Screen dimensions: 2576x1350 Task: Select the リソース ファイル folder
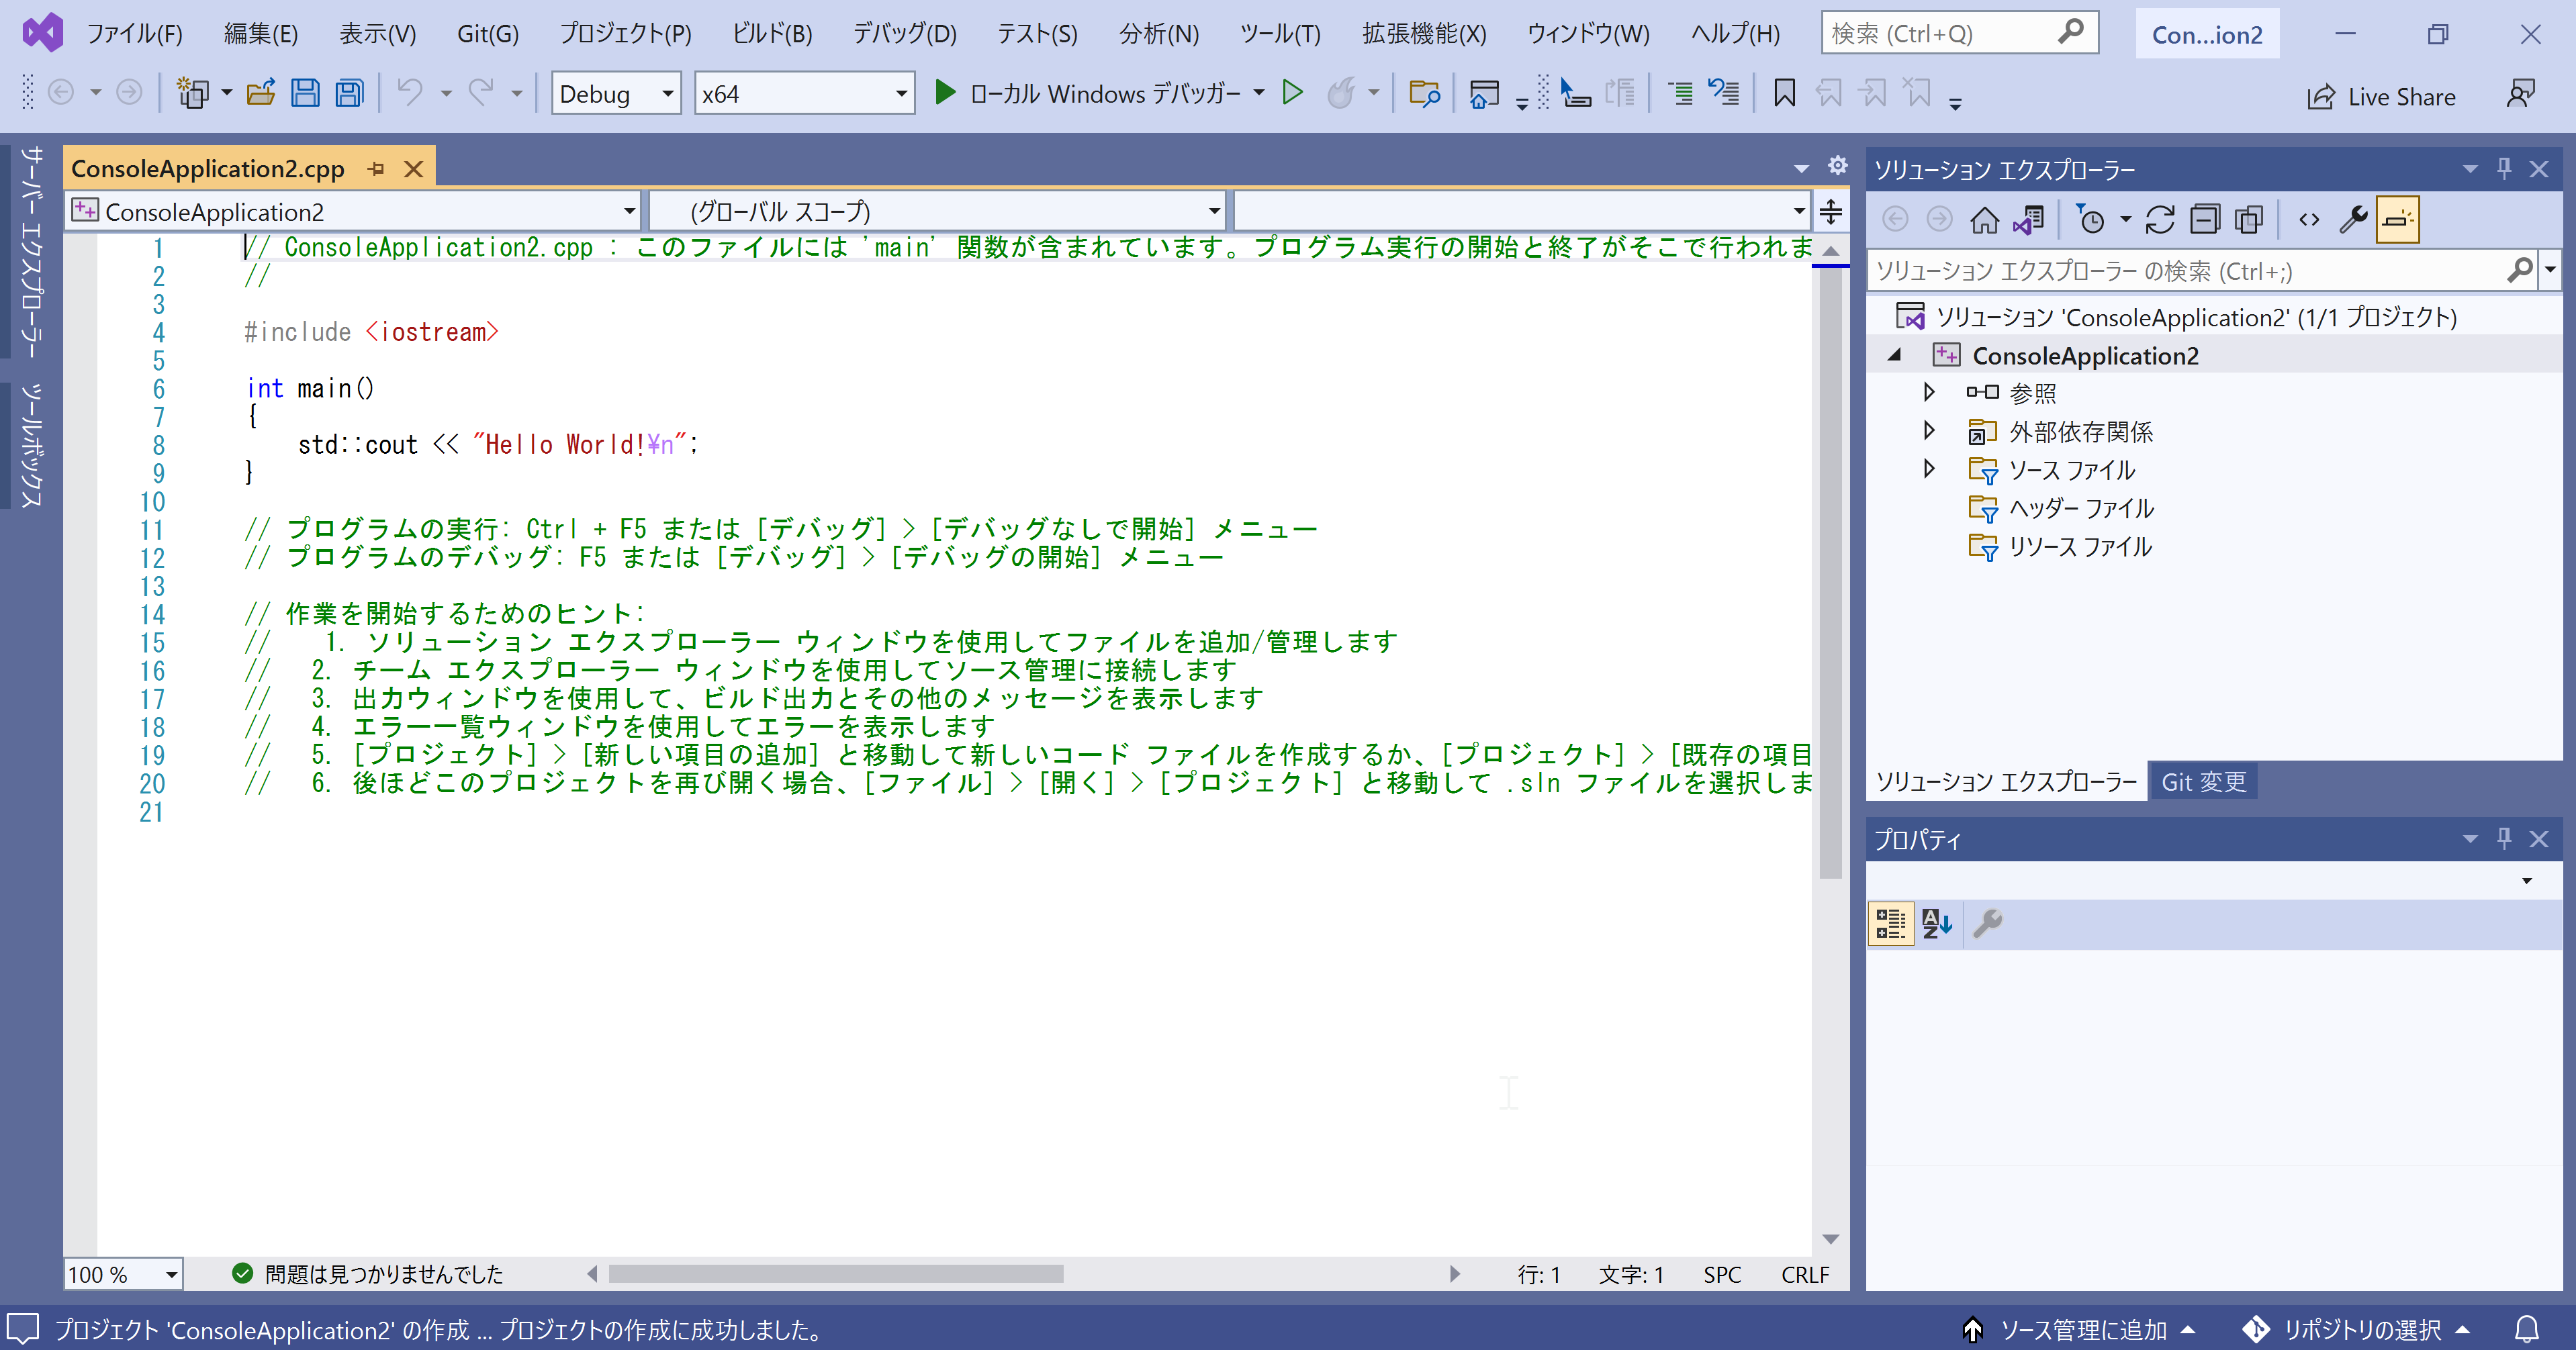pyautogui.click(x=2080, y=546)
